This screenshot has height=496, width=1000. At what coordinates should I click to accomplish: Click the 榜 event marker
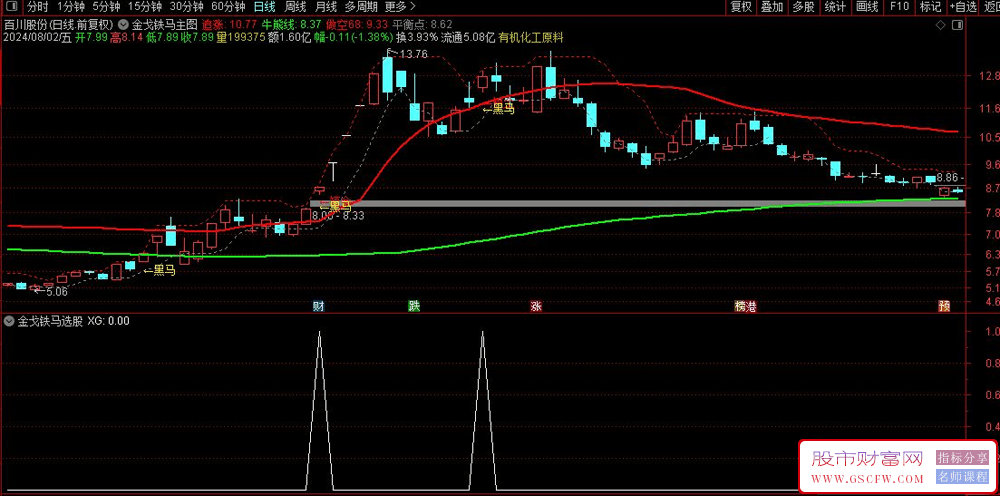coord(740,307)
